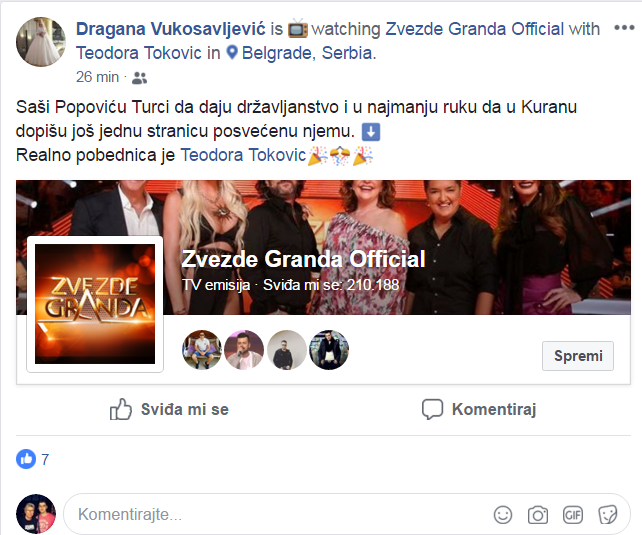Click the Komentiraj button
Screen dimensions: 642x535
click(479, 409)
